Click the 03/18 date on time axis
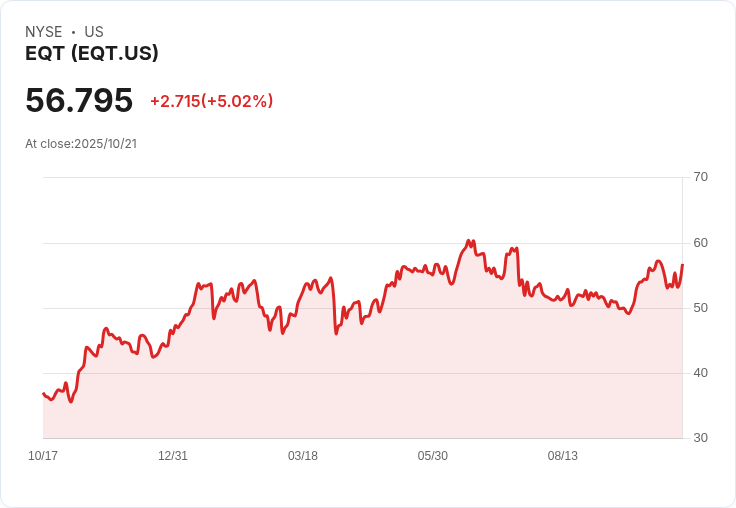 coord(303,456)
